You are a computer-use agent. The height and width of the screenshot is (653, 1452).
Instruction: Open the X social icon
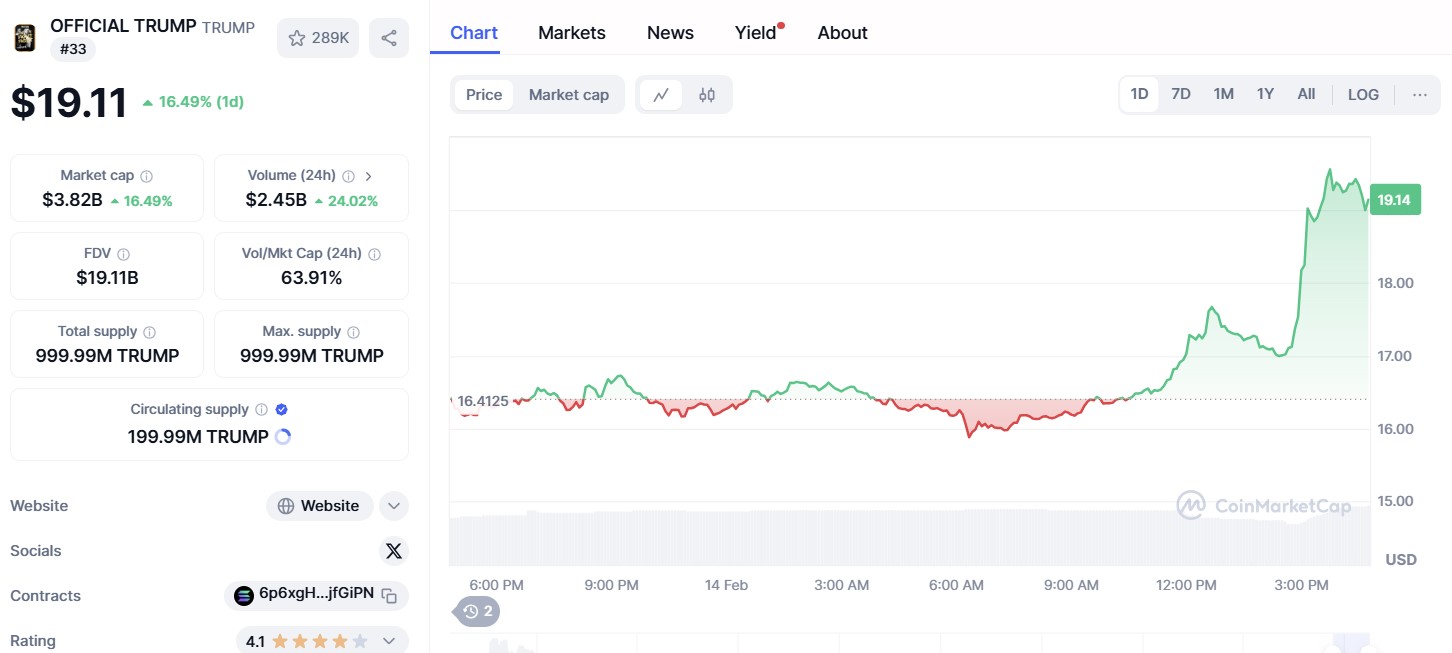point(394,551)
